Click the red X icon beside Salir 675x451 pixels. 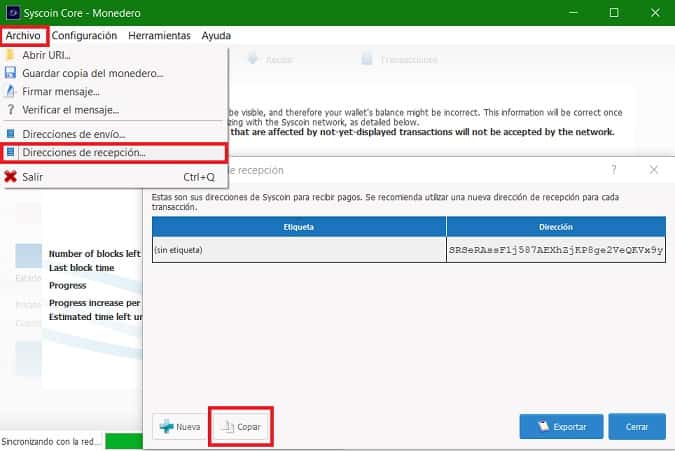click(x=10, y=176)
